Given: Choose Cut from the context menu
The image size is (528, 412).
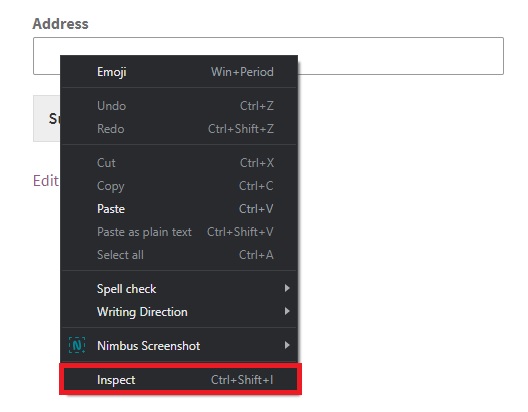Looking at the screenshot, I should coord(179,163).
